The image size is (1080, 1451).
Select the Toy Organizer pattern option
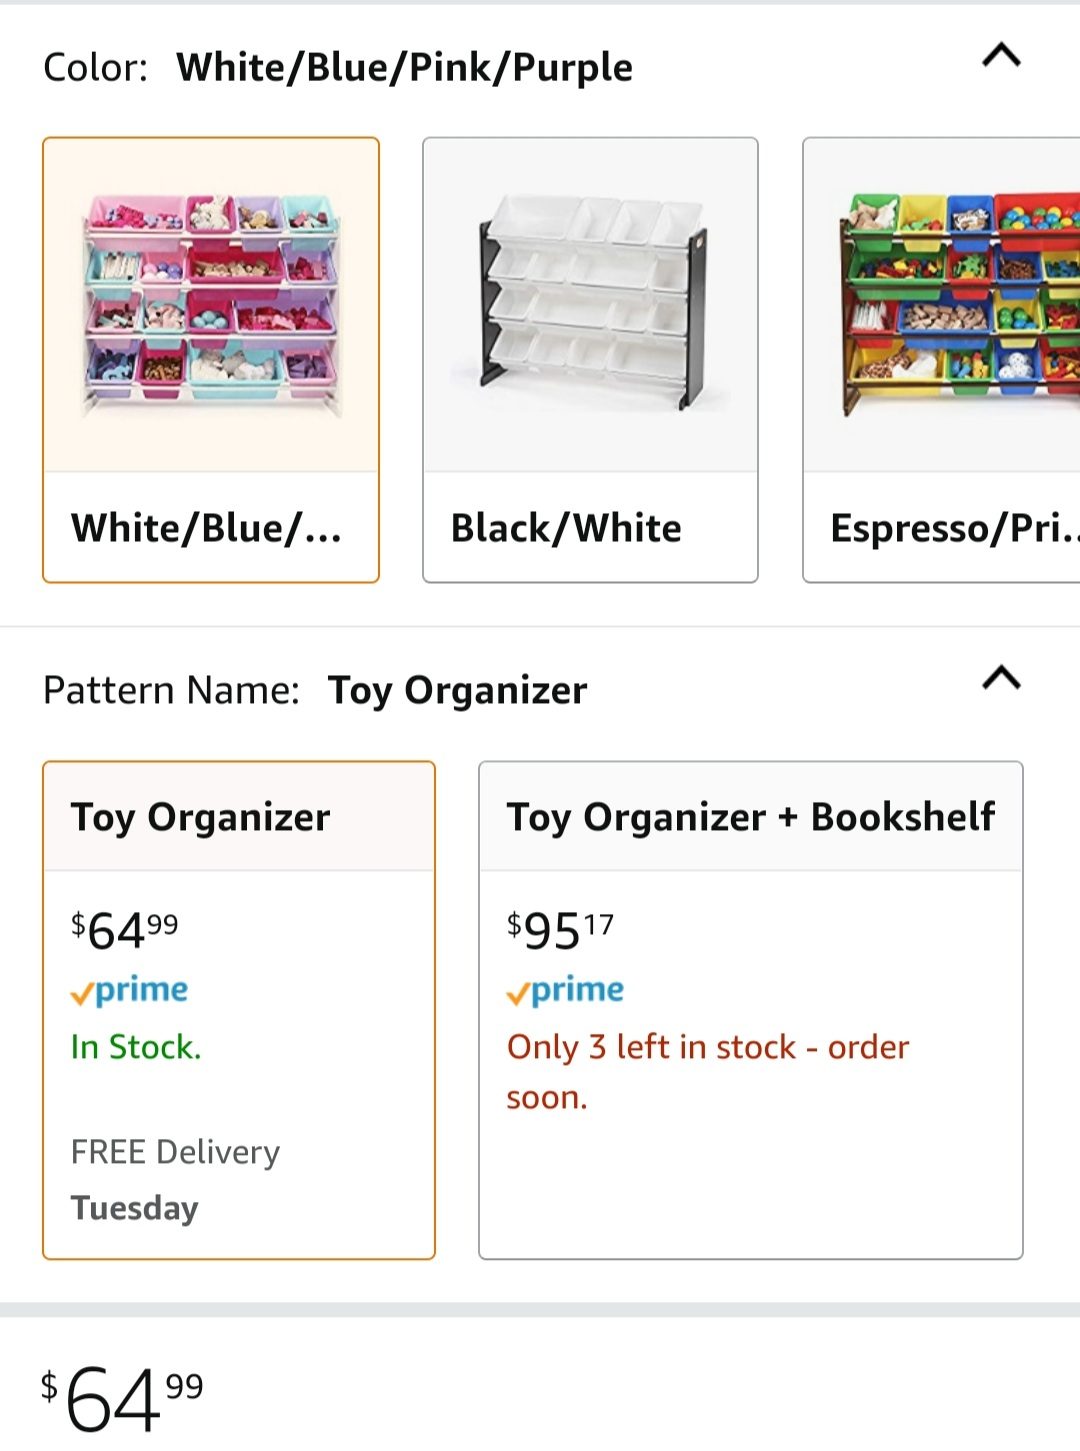239,1010
